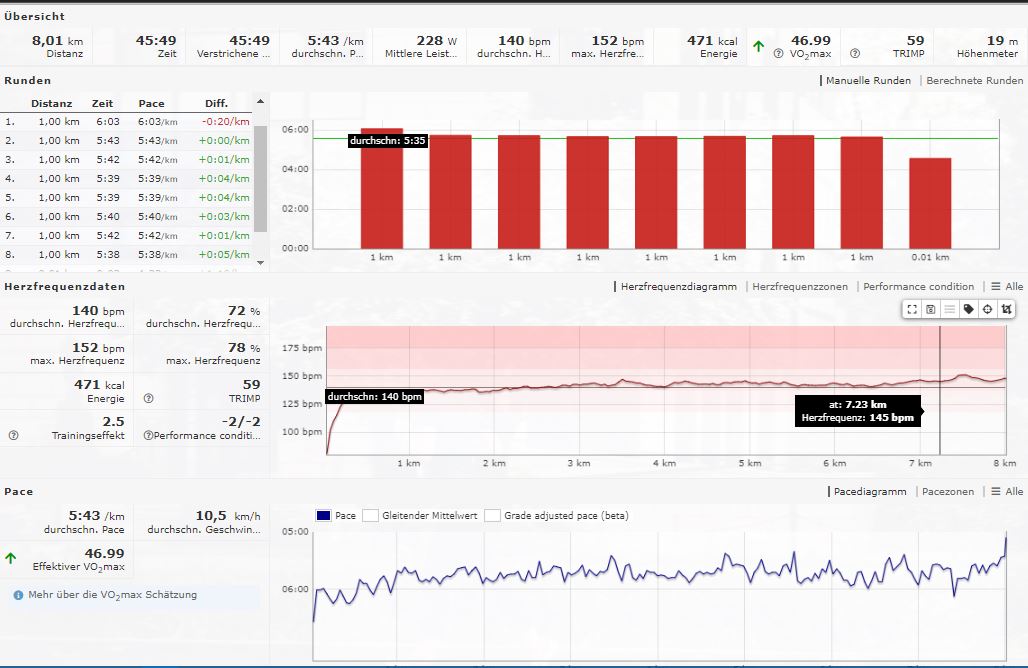
Task: Open the Alle menu in Pace section
Action: coord(1007,492)
